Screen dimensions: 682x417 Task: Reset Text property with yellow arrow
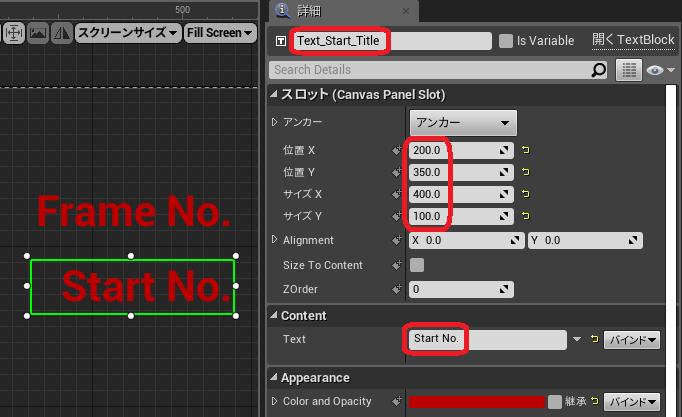pos(595,339)
